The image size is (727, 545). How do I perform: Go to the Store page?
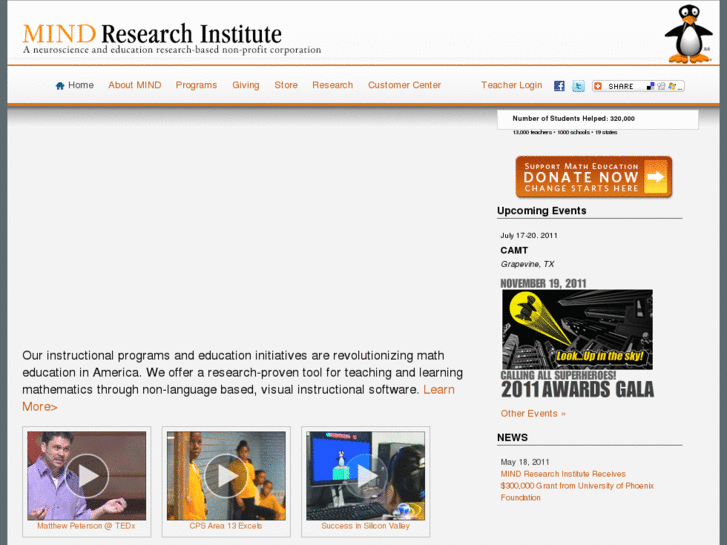[x=286, y=85]
